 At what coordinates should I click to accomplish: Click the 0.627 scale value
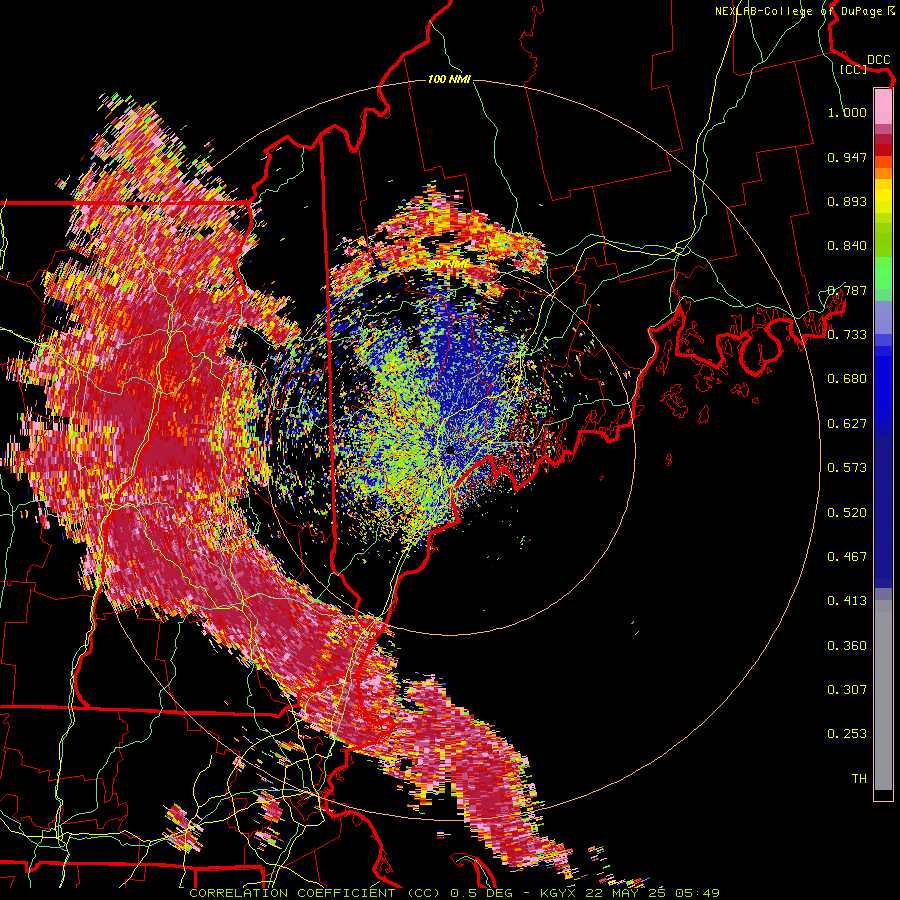point(847,424)
